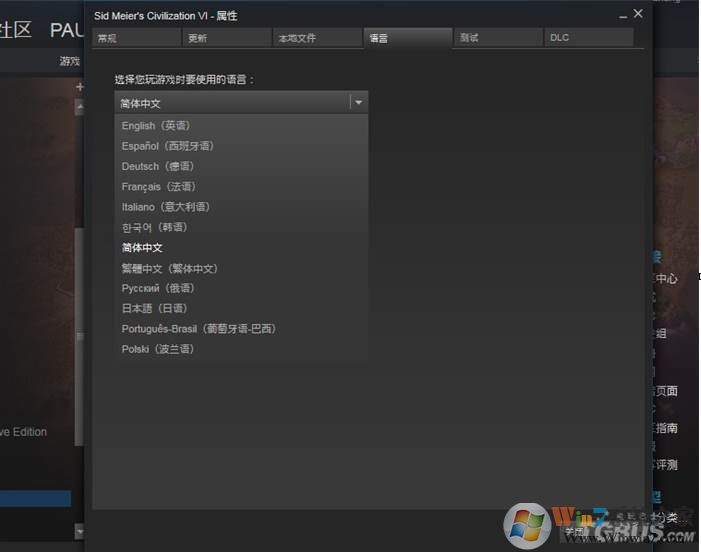
Task: Select Français (法语) language option
Action: coord(158,187)
